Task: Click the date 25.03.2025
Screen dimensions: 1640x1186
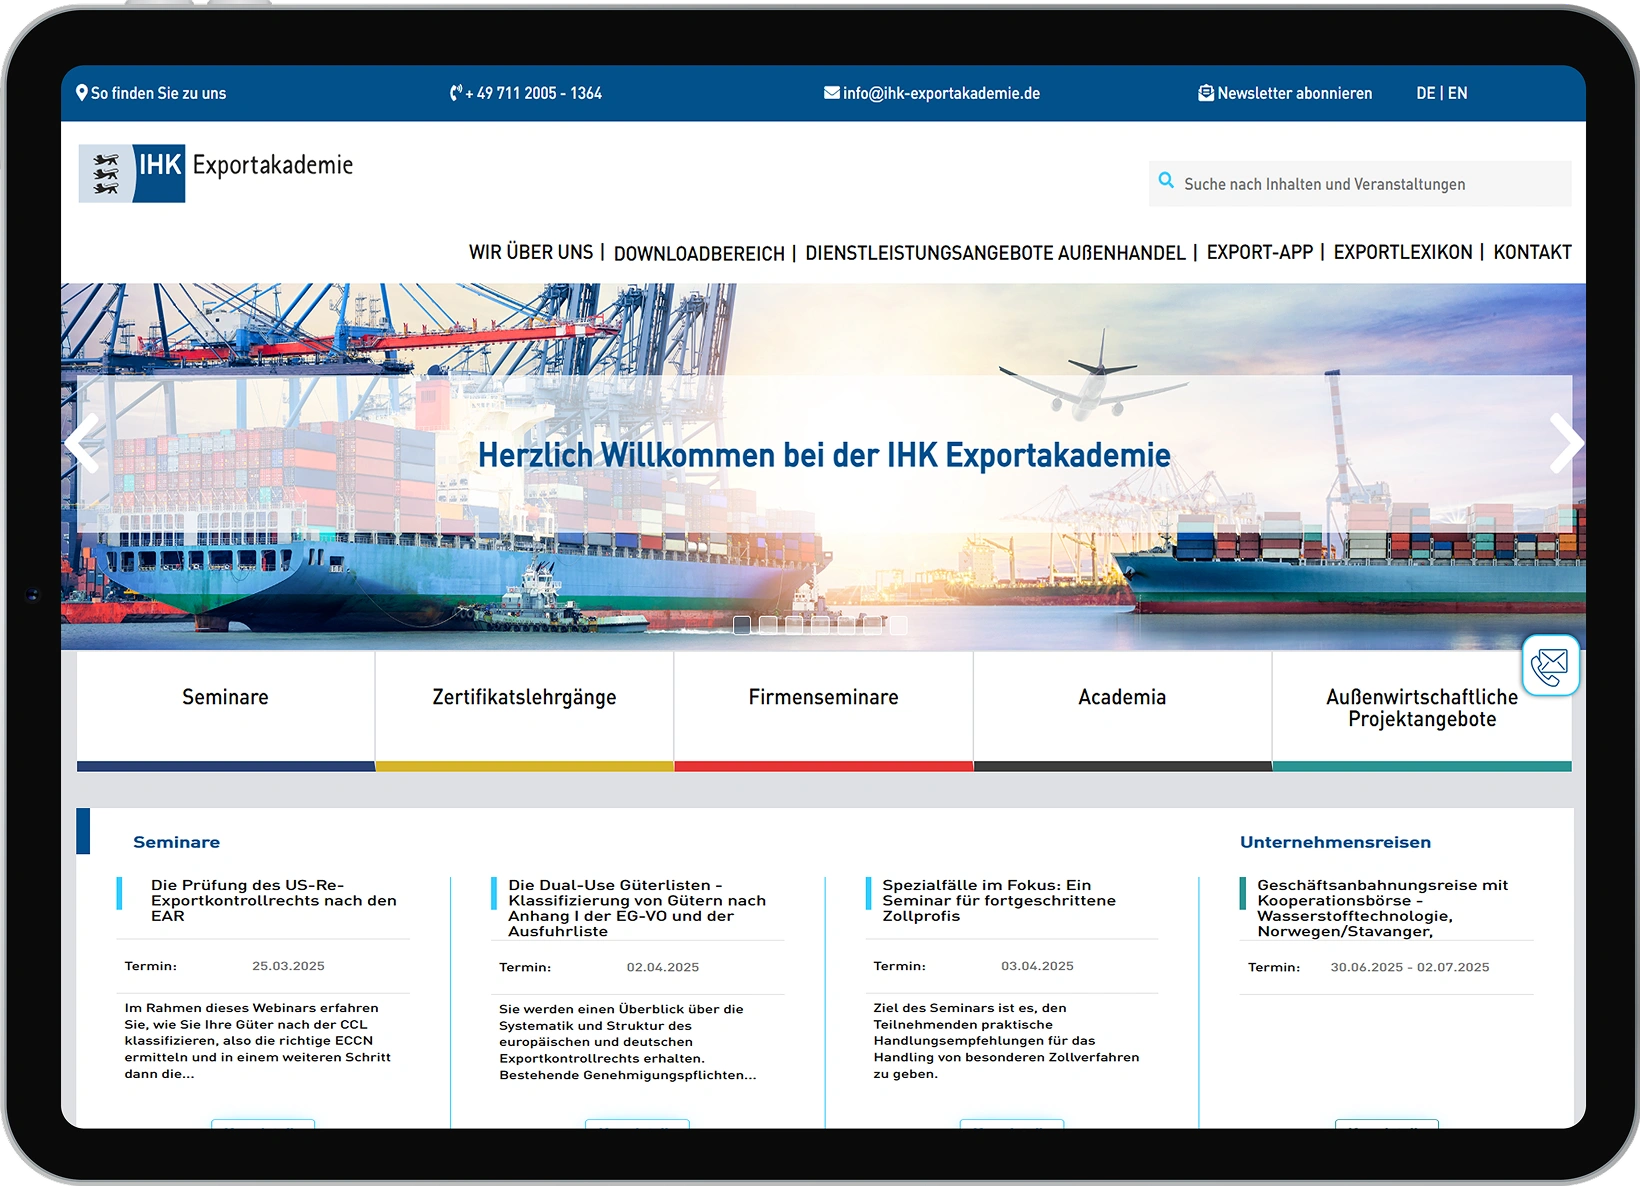Action: click(288, 966)
